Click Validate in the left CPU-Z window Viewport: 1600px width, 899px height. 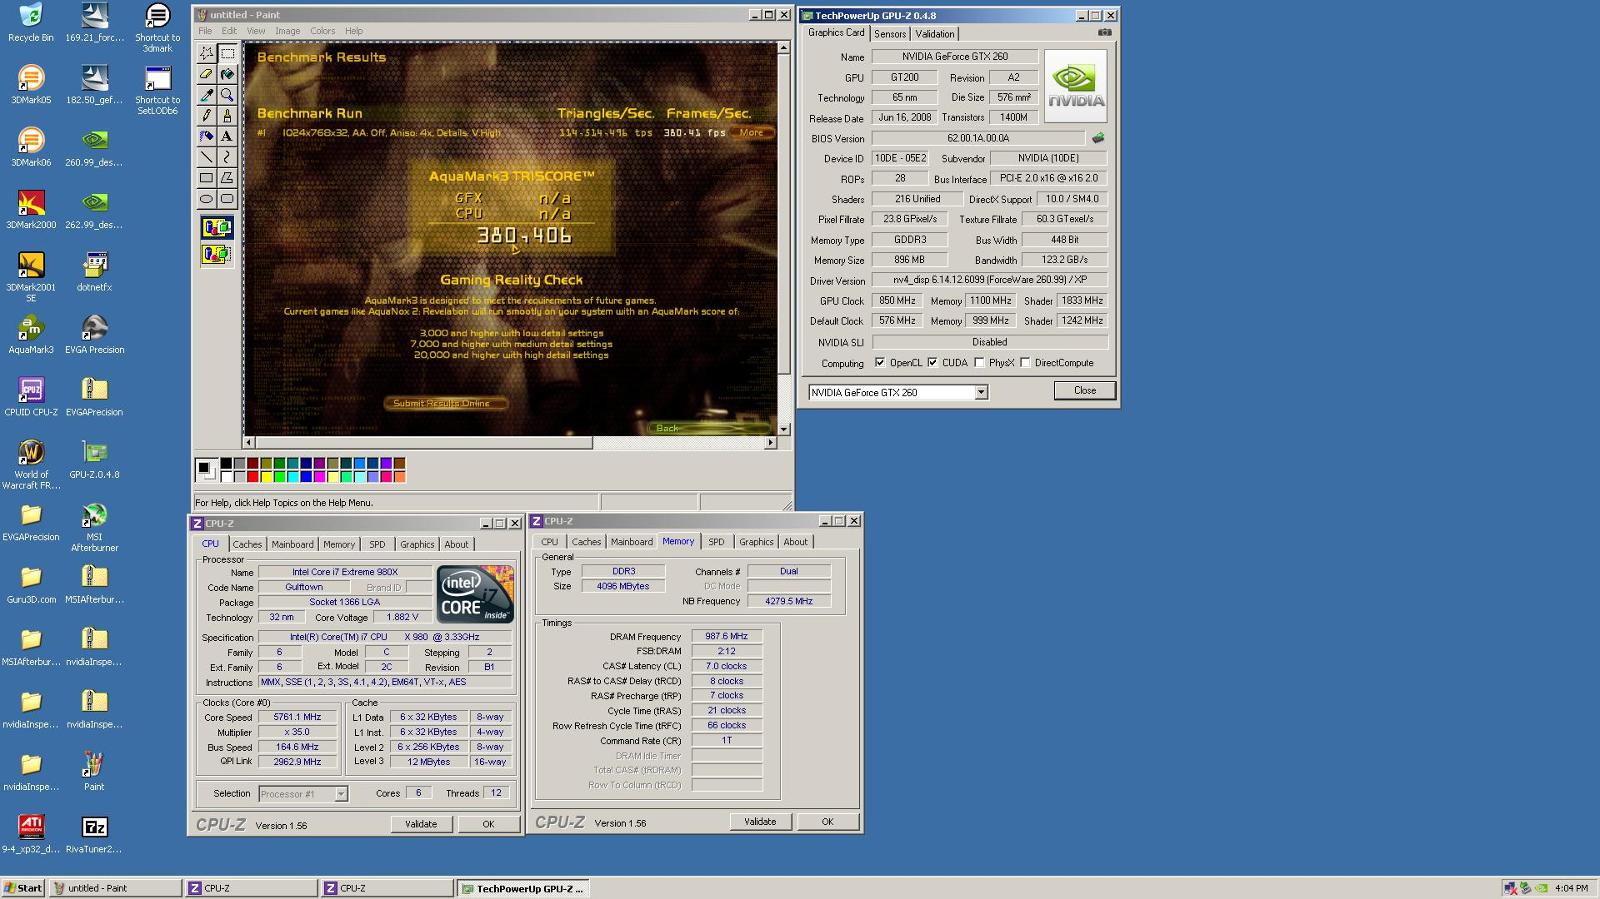coord(421,824)
